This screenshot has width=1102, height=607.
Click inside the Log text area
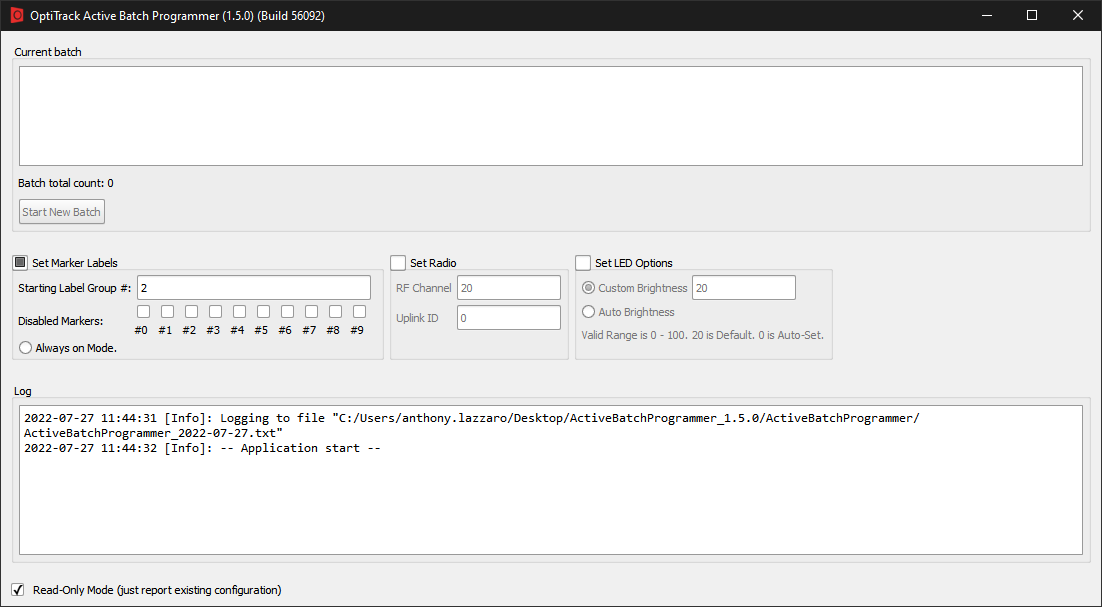click(x=550, y=480)
